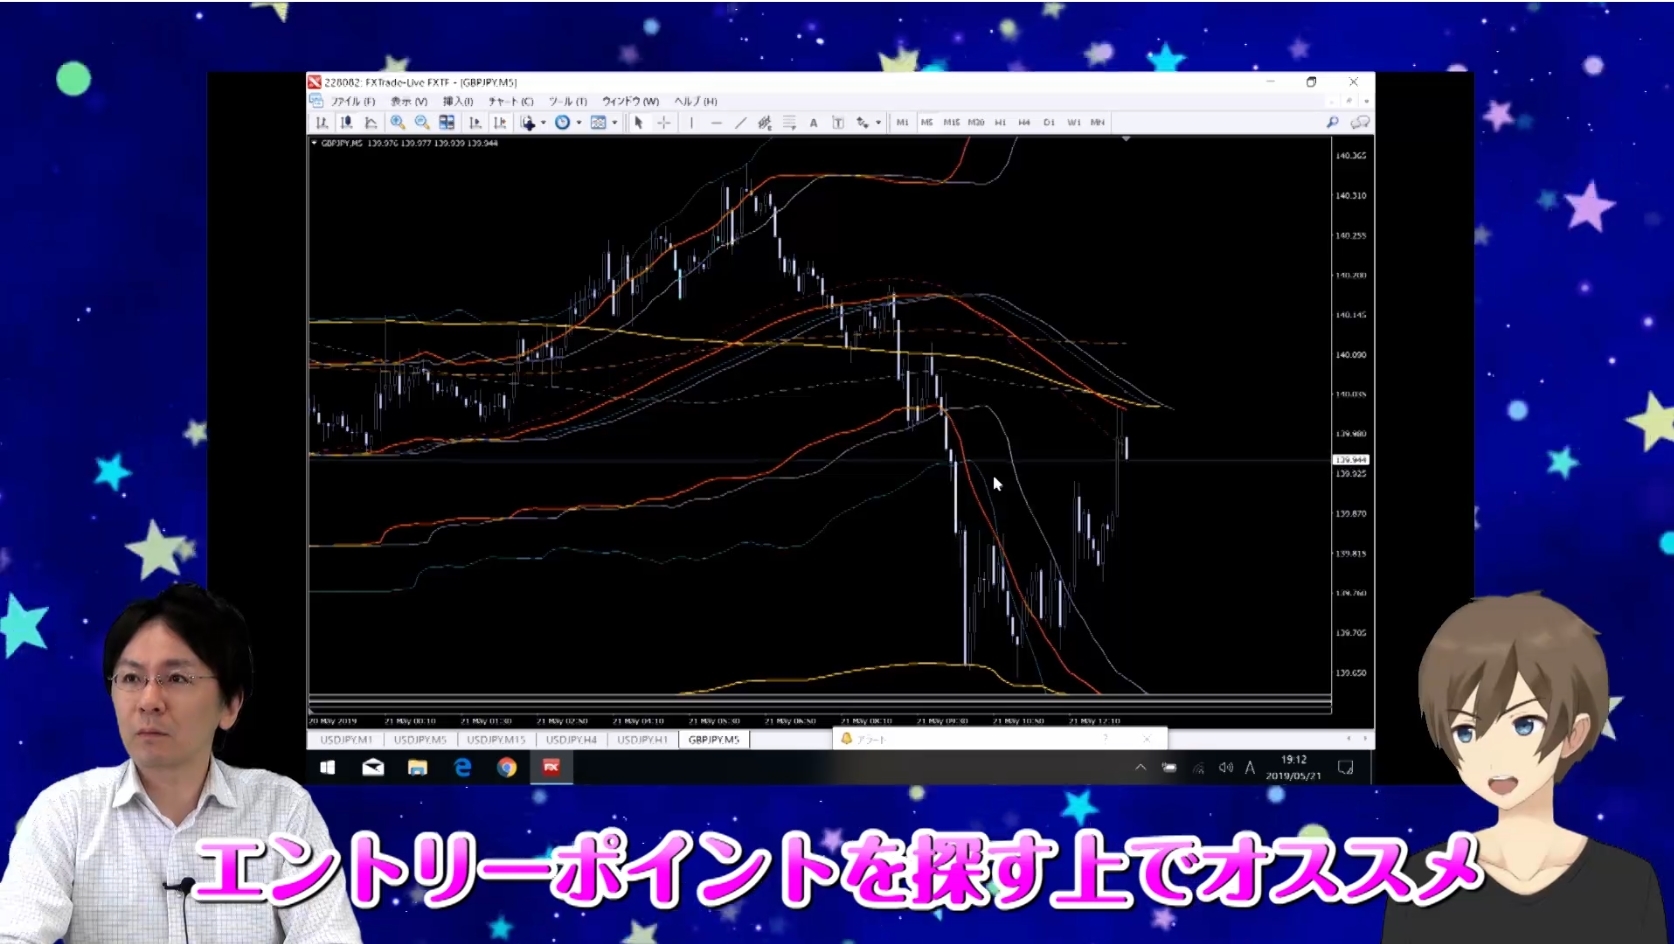Switch timeframe to M5
Viewport: 1674px width, 944px height.
(x=926, y=122)
